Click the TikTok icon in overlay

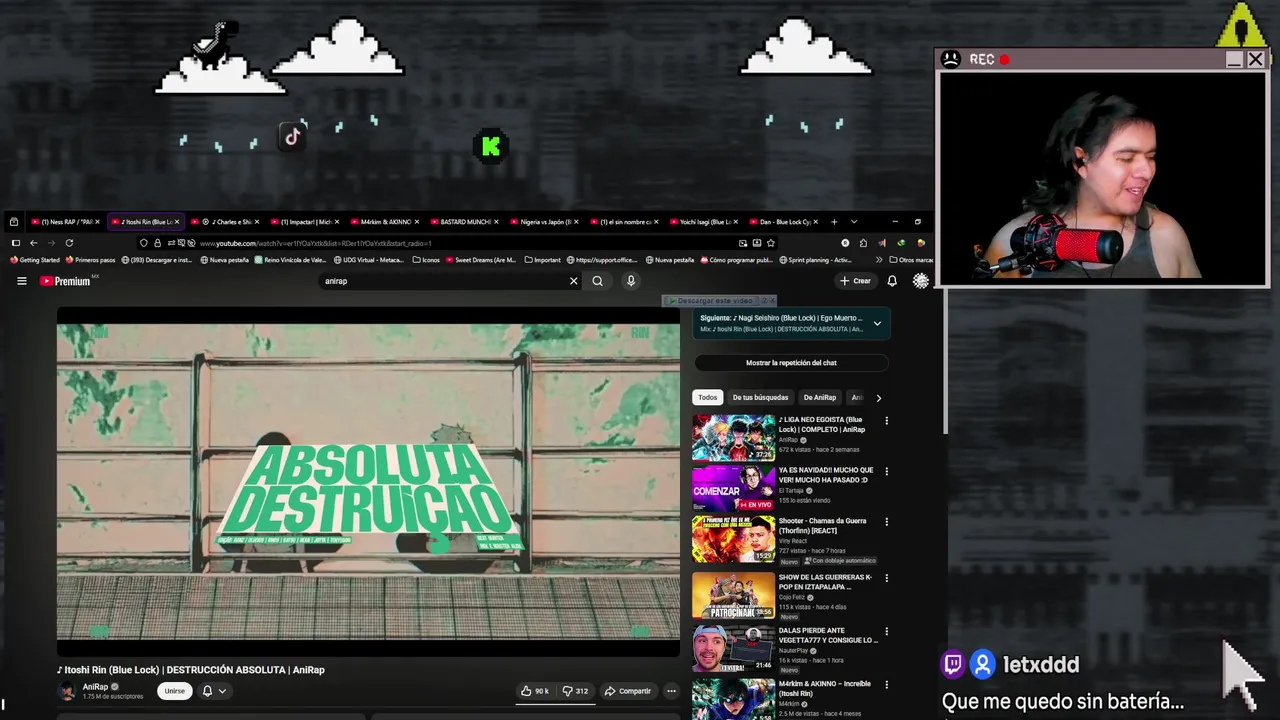292,137
